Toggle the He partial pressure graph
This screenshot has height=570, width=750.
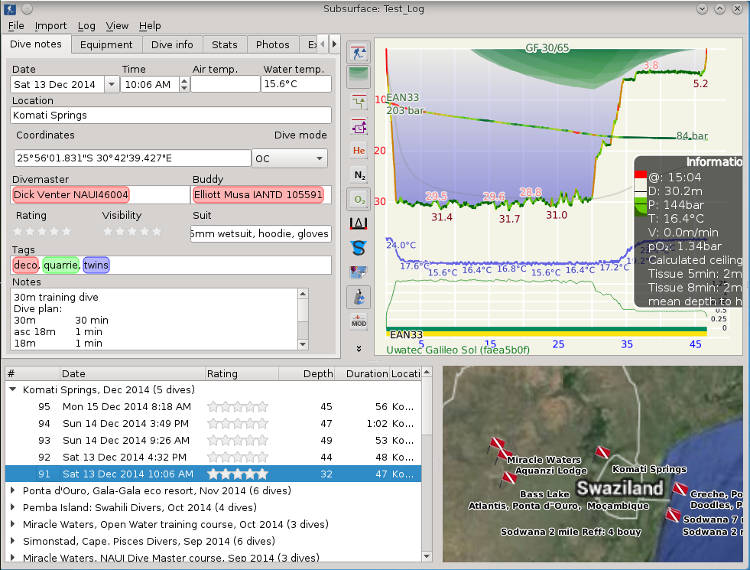pos(358,150)
